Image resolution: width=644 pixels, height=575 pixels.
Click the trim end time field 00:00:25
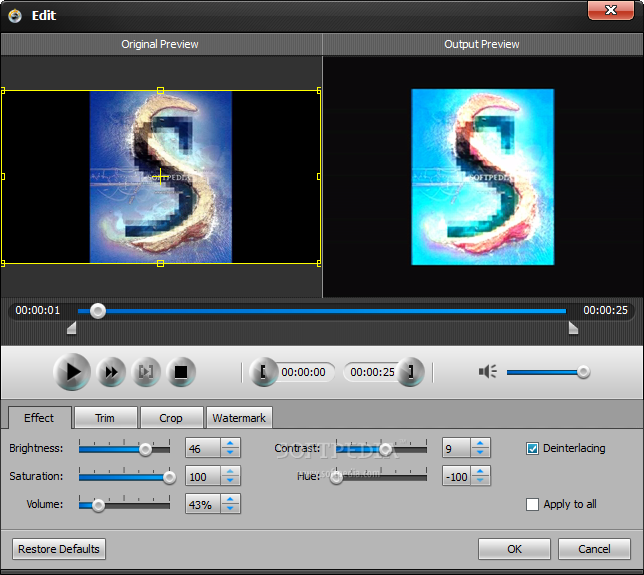[372, 372]
